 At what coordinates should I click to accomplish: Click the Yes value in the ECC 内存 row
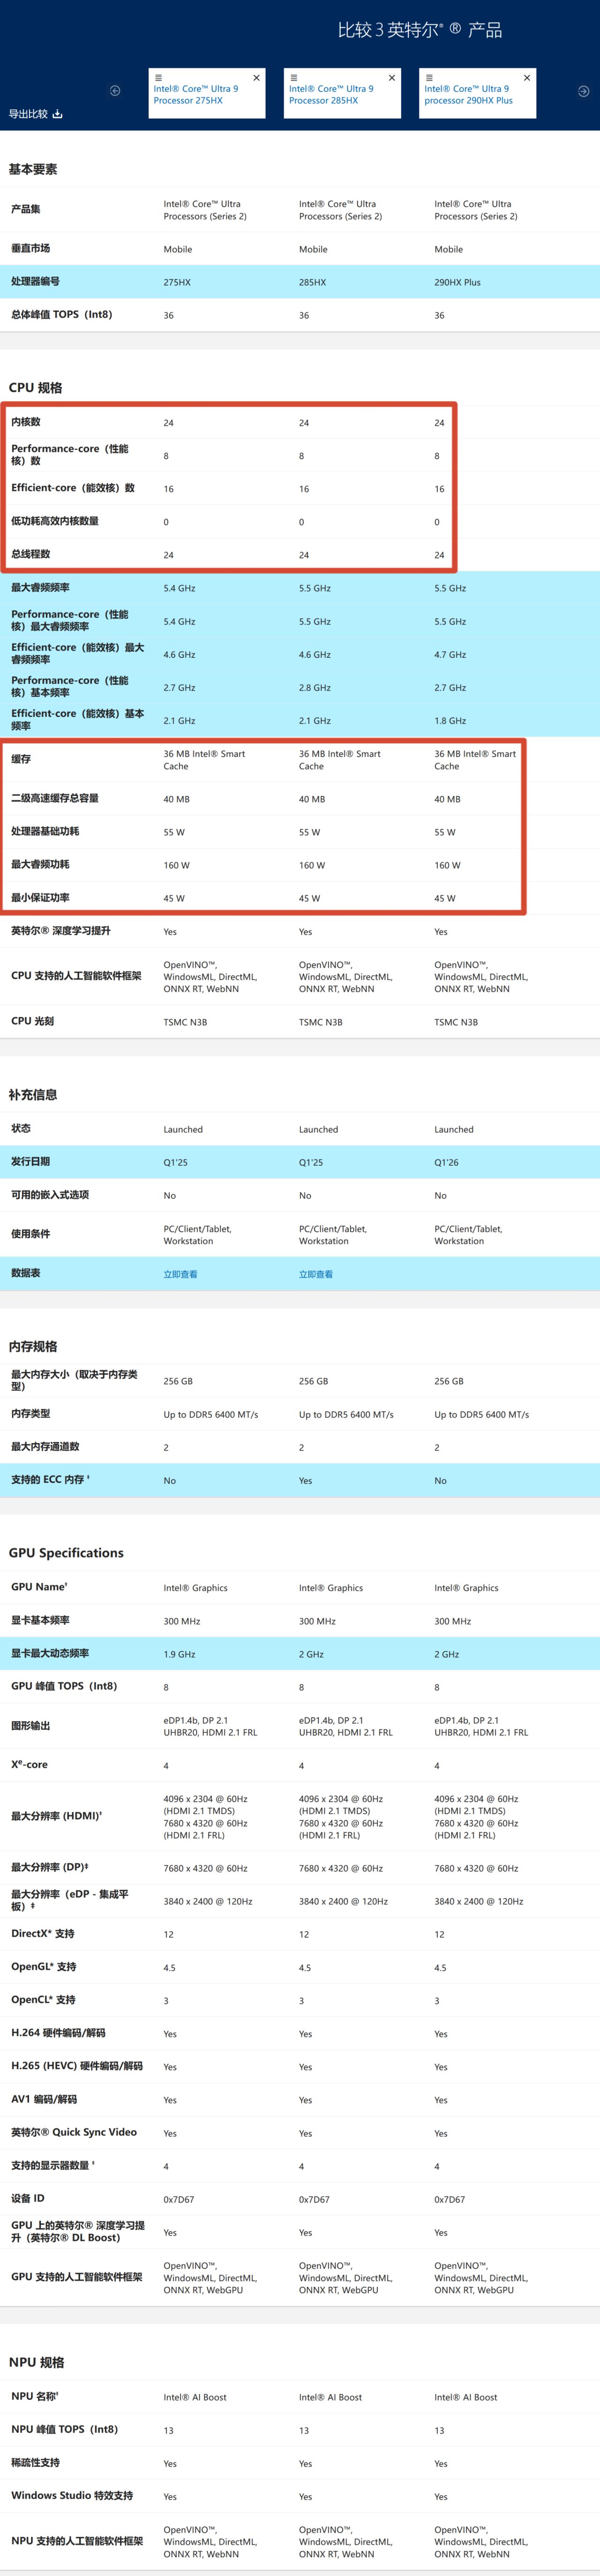click(305, 1481)
